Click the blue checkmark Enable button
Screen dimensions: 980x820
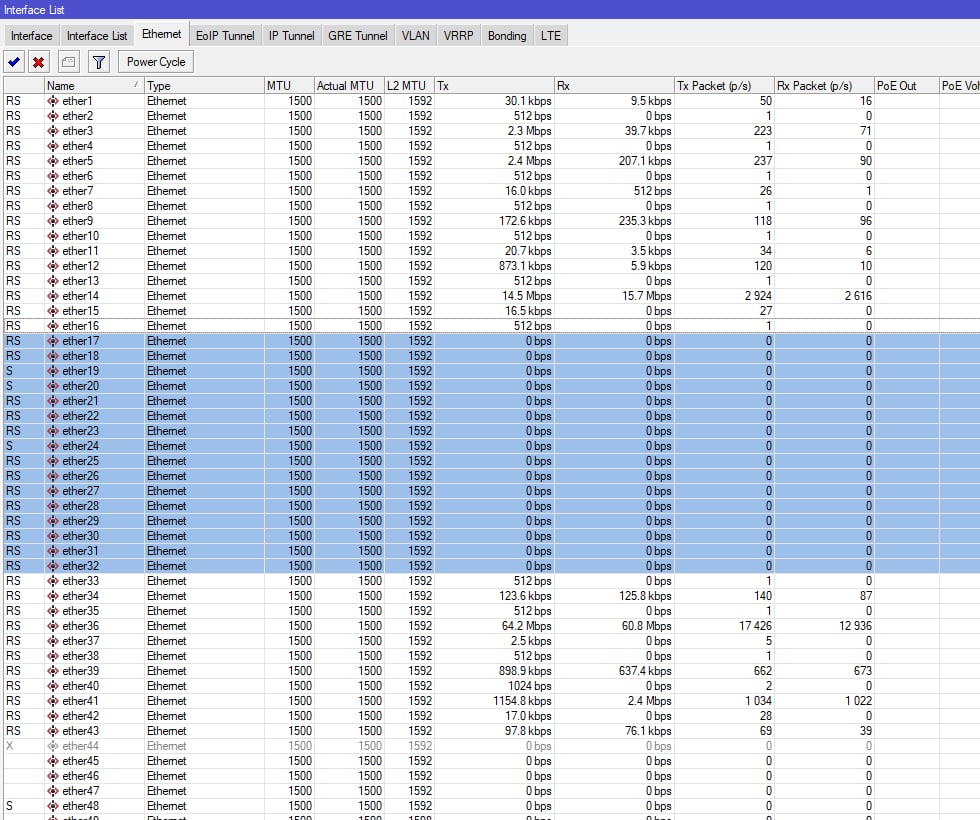[14, 62]
